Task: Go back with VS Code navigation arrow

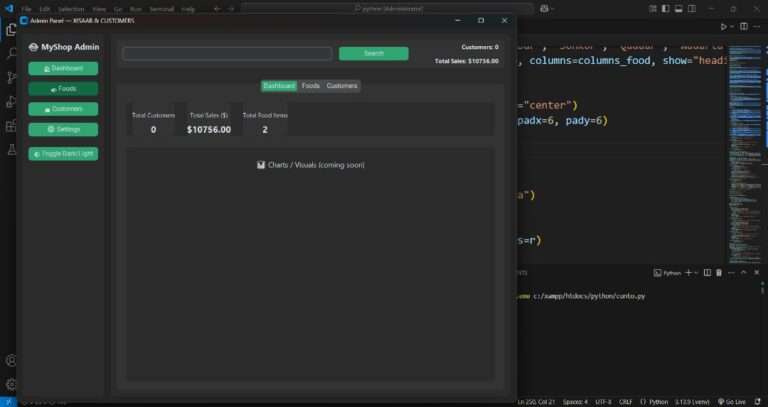Action: click(217, 9)
